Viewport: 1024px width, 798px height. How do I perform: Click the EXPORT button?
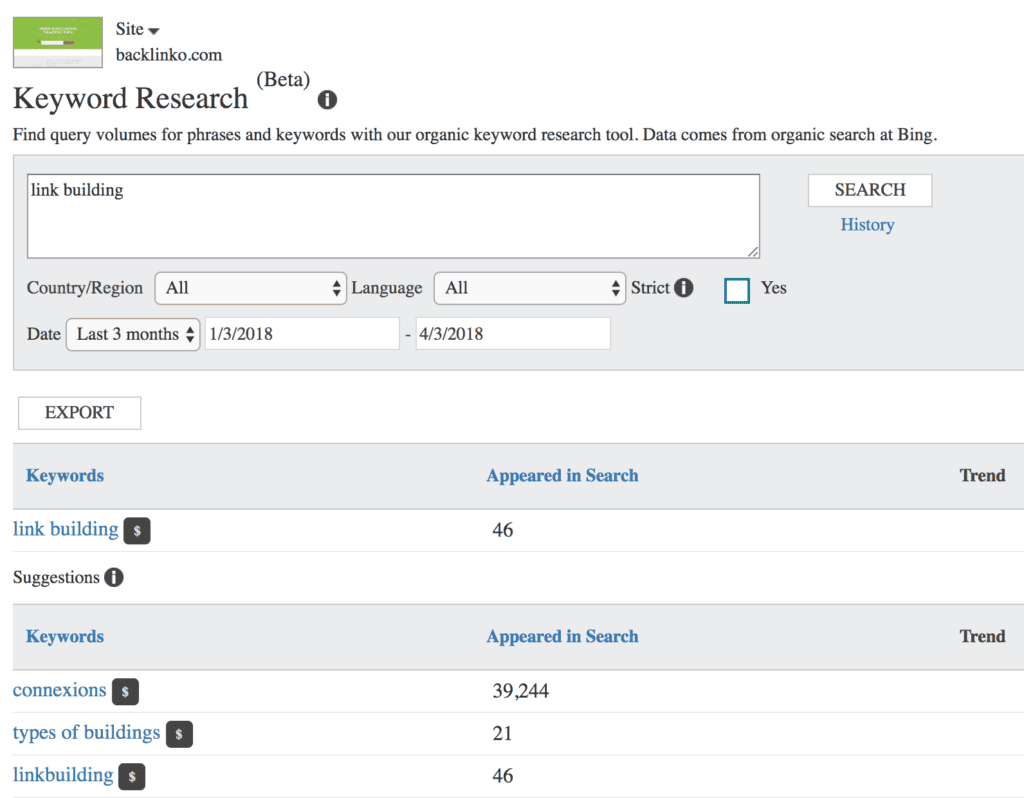click(79, 413)
